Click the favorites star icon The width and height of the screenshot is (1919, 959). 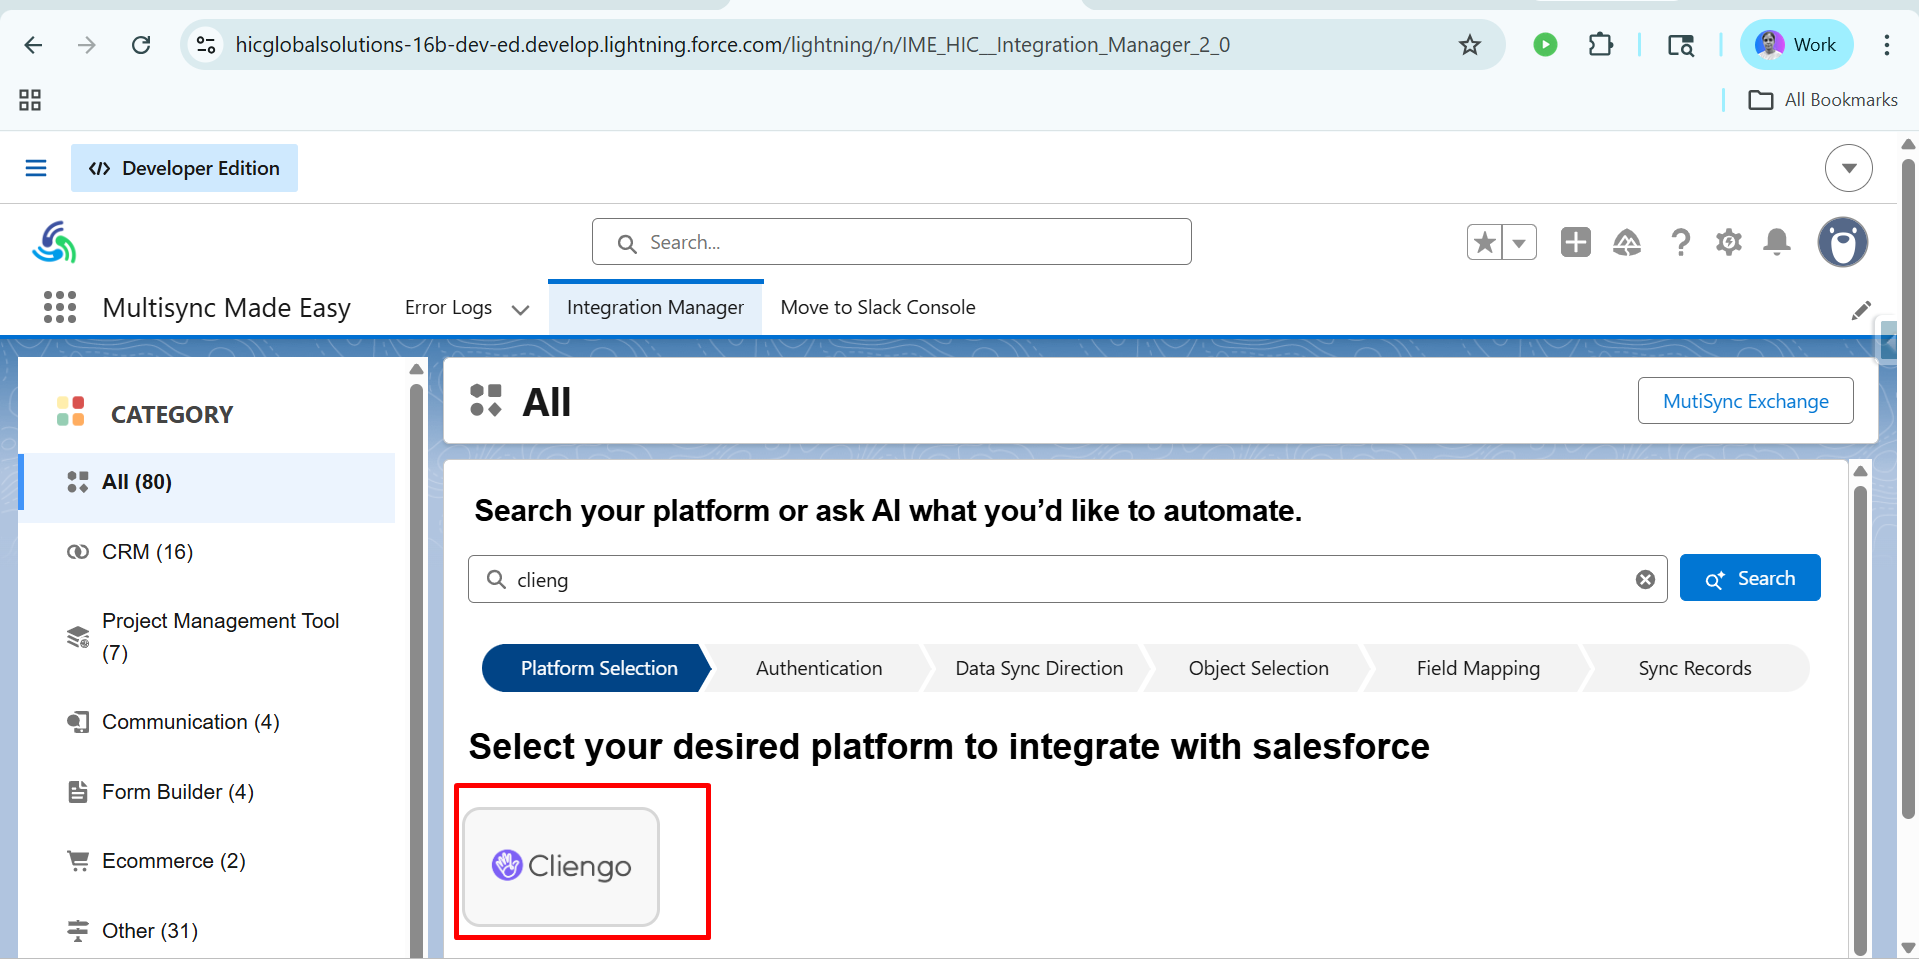click(1485, 242)
